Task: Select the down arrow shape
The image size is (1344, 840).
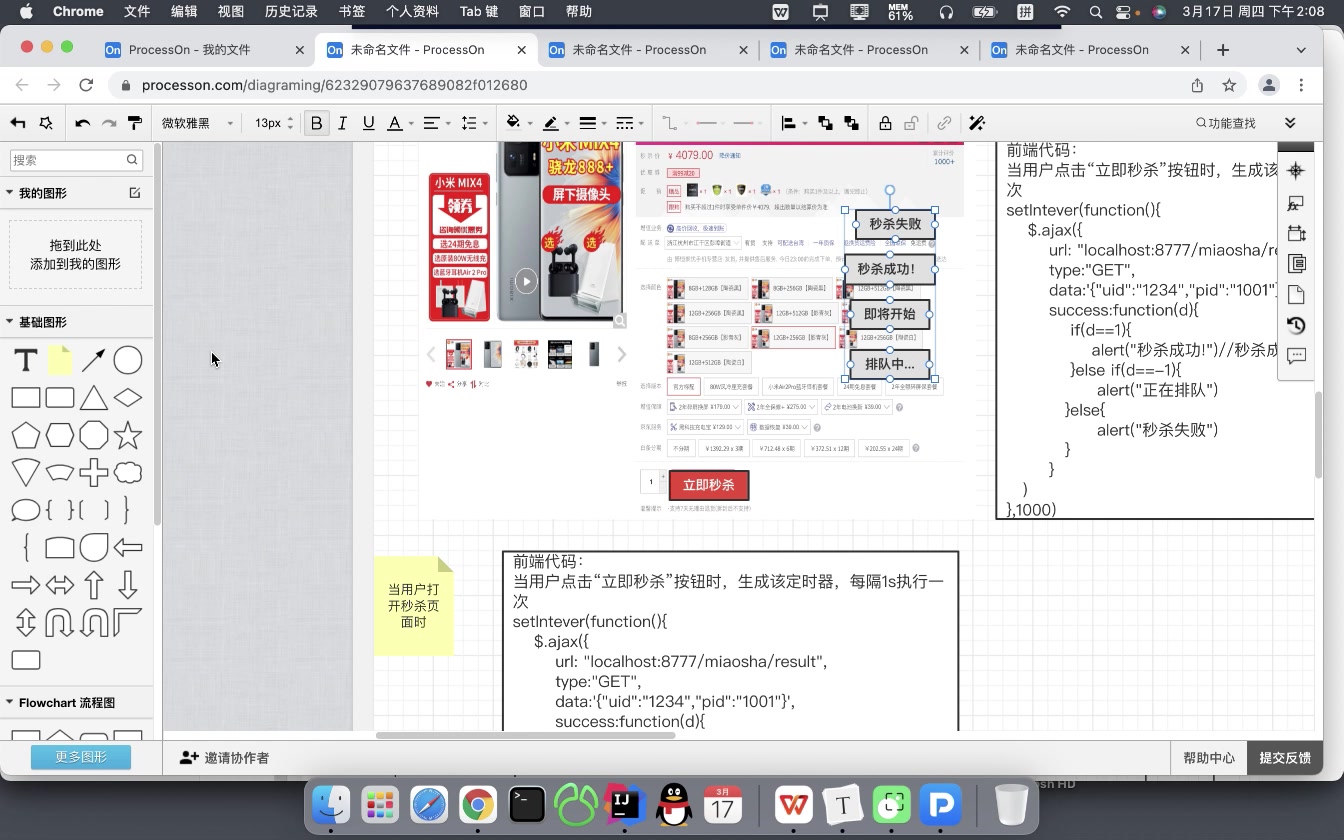Action: click(x=128, y=585)
